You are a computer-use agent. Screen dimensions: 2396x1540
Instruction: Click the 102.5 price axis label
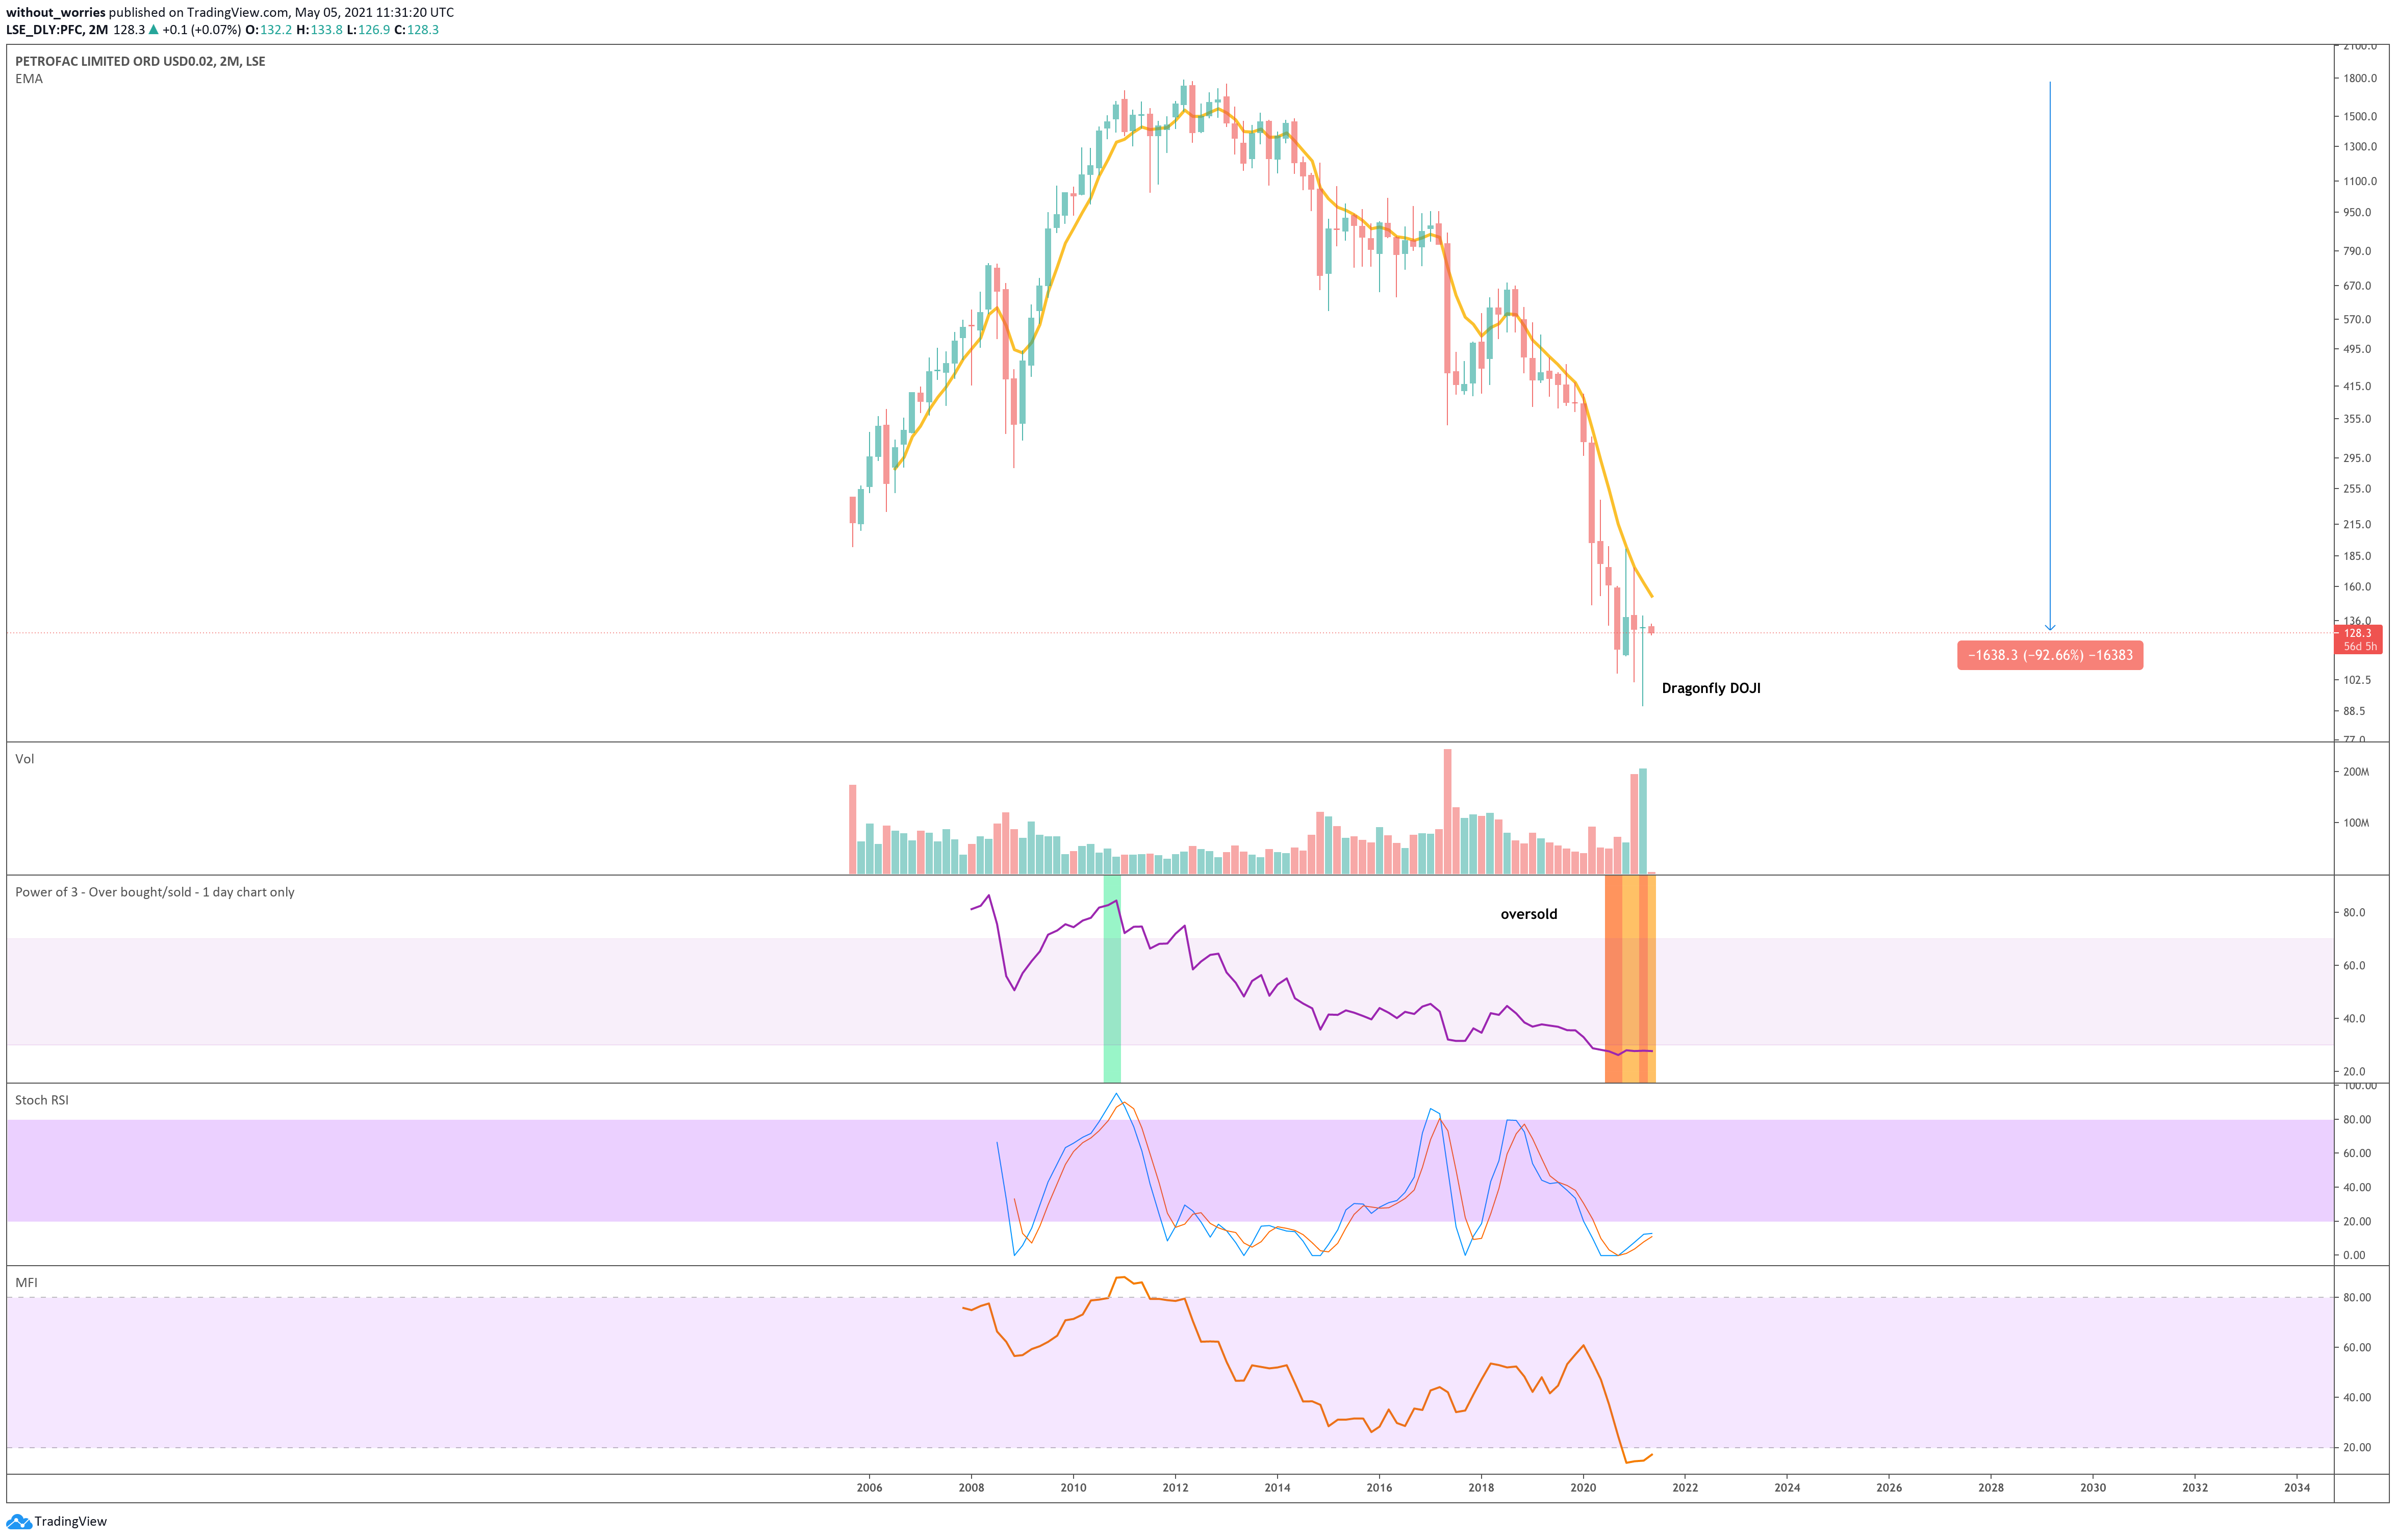point(2357,680)
